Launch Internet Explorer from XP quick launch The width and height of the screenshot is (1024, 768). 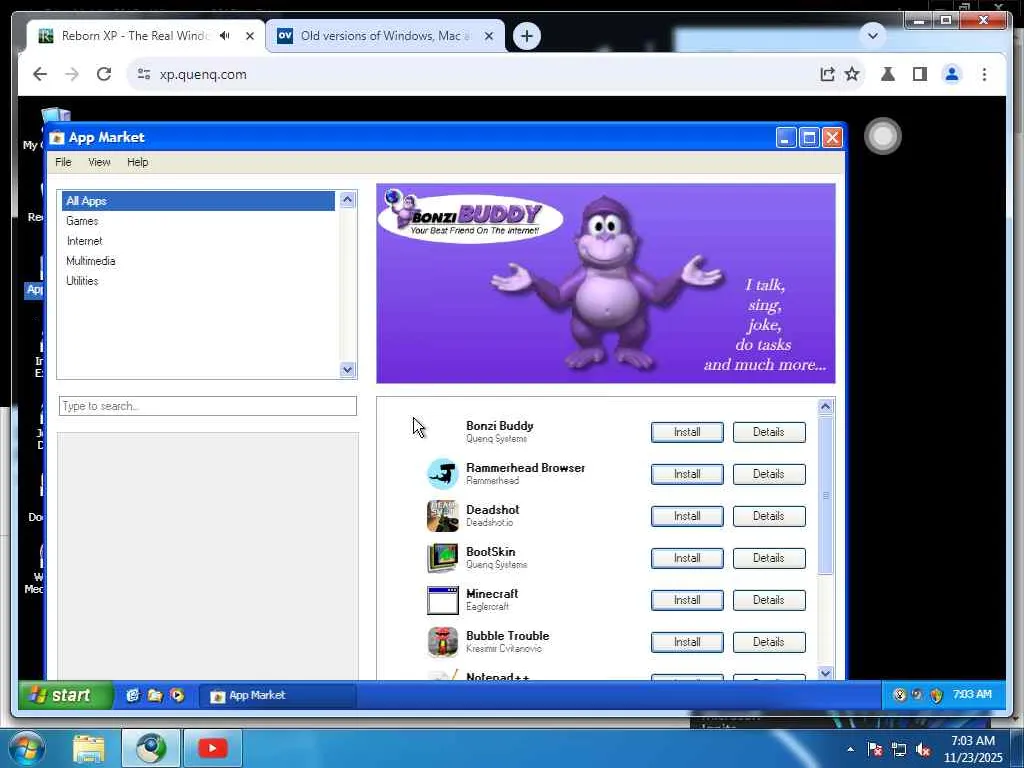[133, 696]
